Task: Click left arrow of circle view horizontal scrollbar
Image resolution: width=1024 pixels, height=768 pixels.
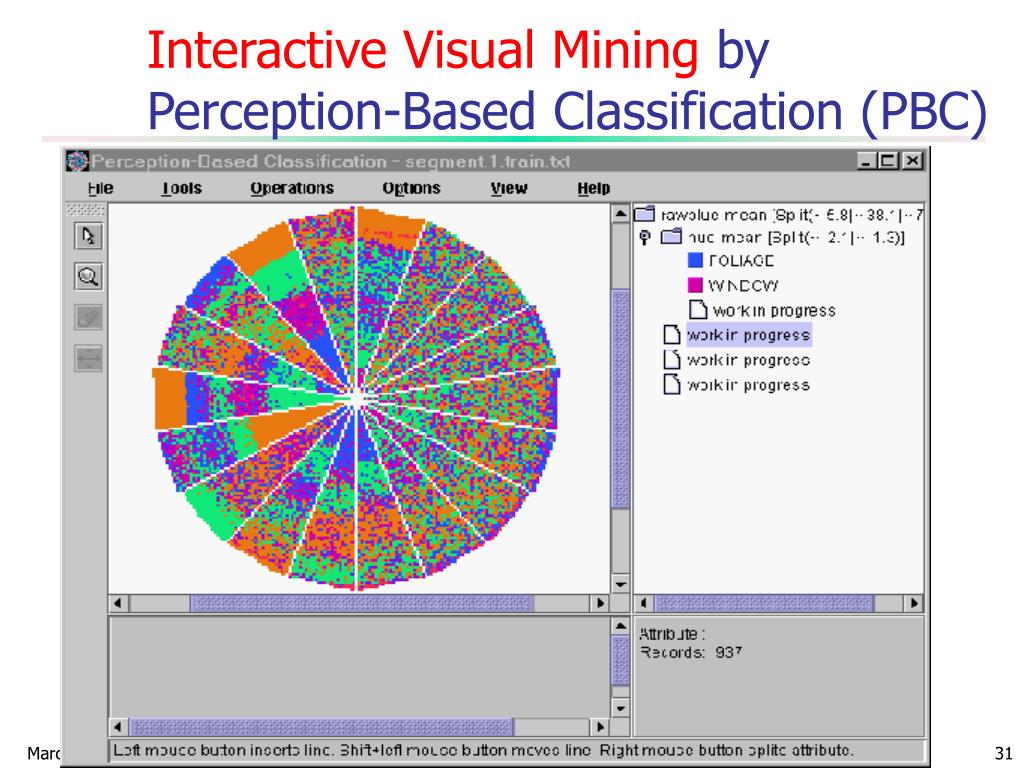Action: point(118,603)
